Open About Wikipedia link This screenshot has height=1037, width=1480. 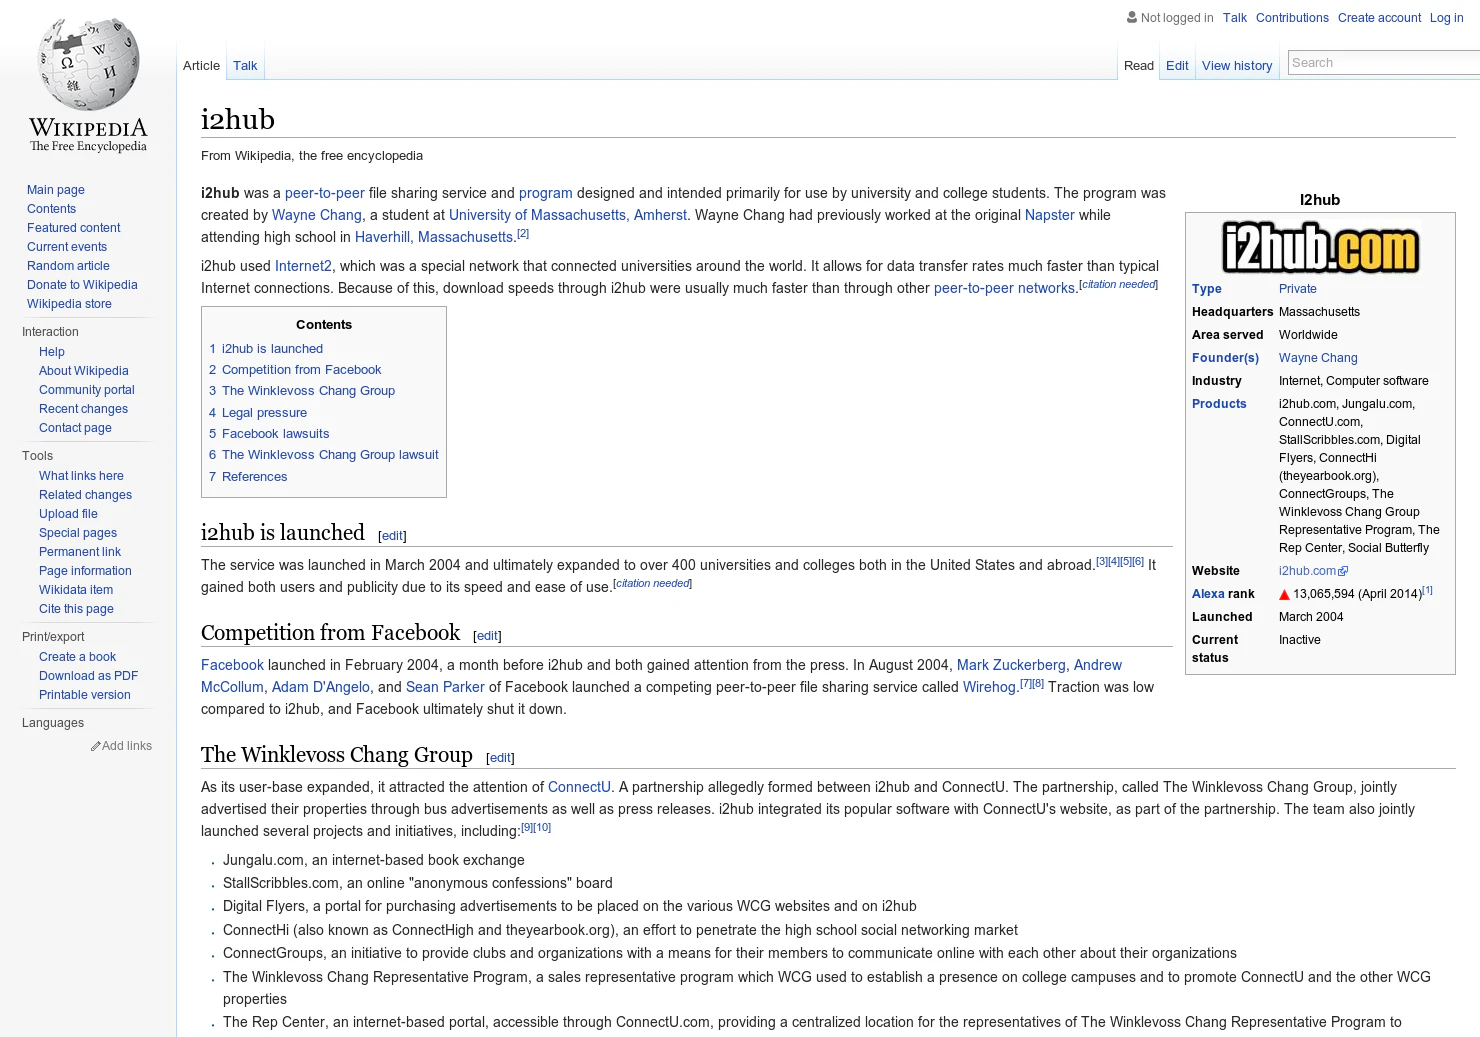tap(84, 371)
